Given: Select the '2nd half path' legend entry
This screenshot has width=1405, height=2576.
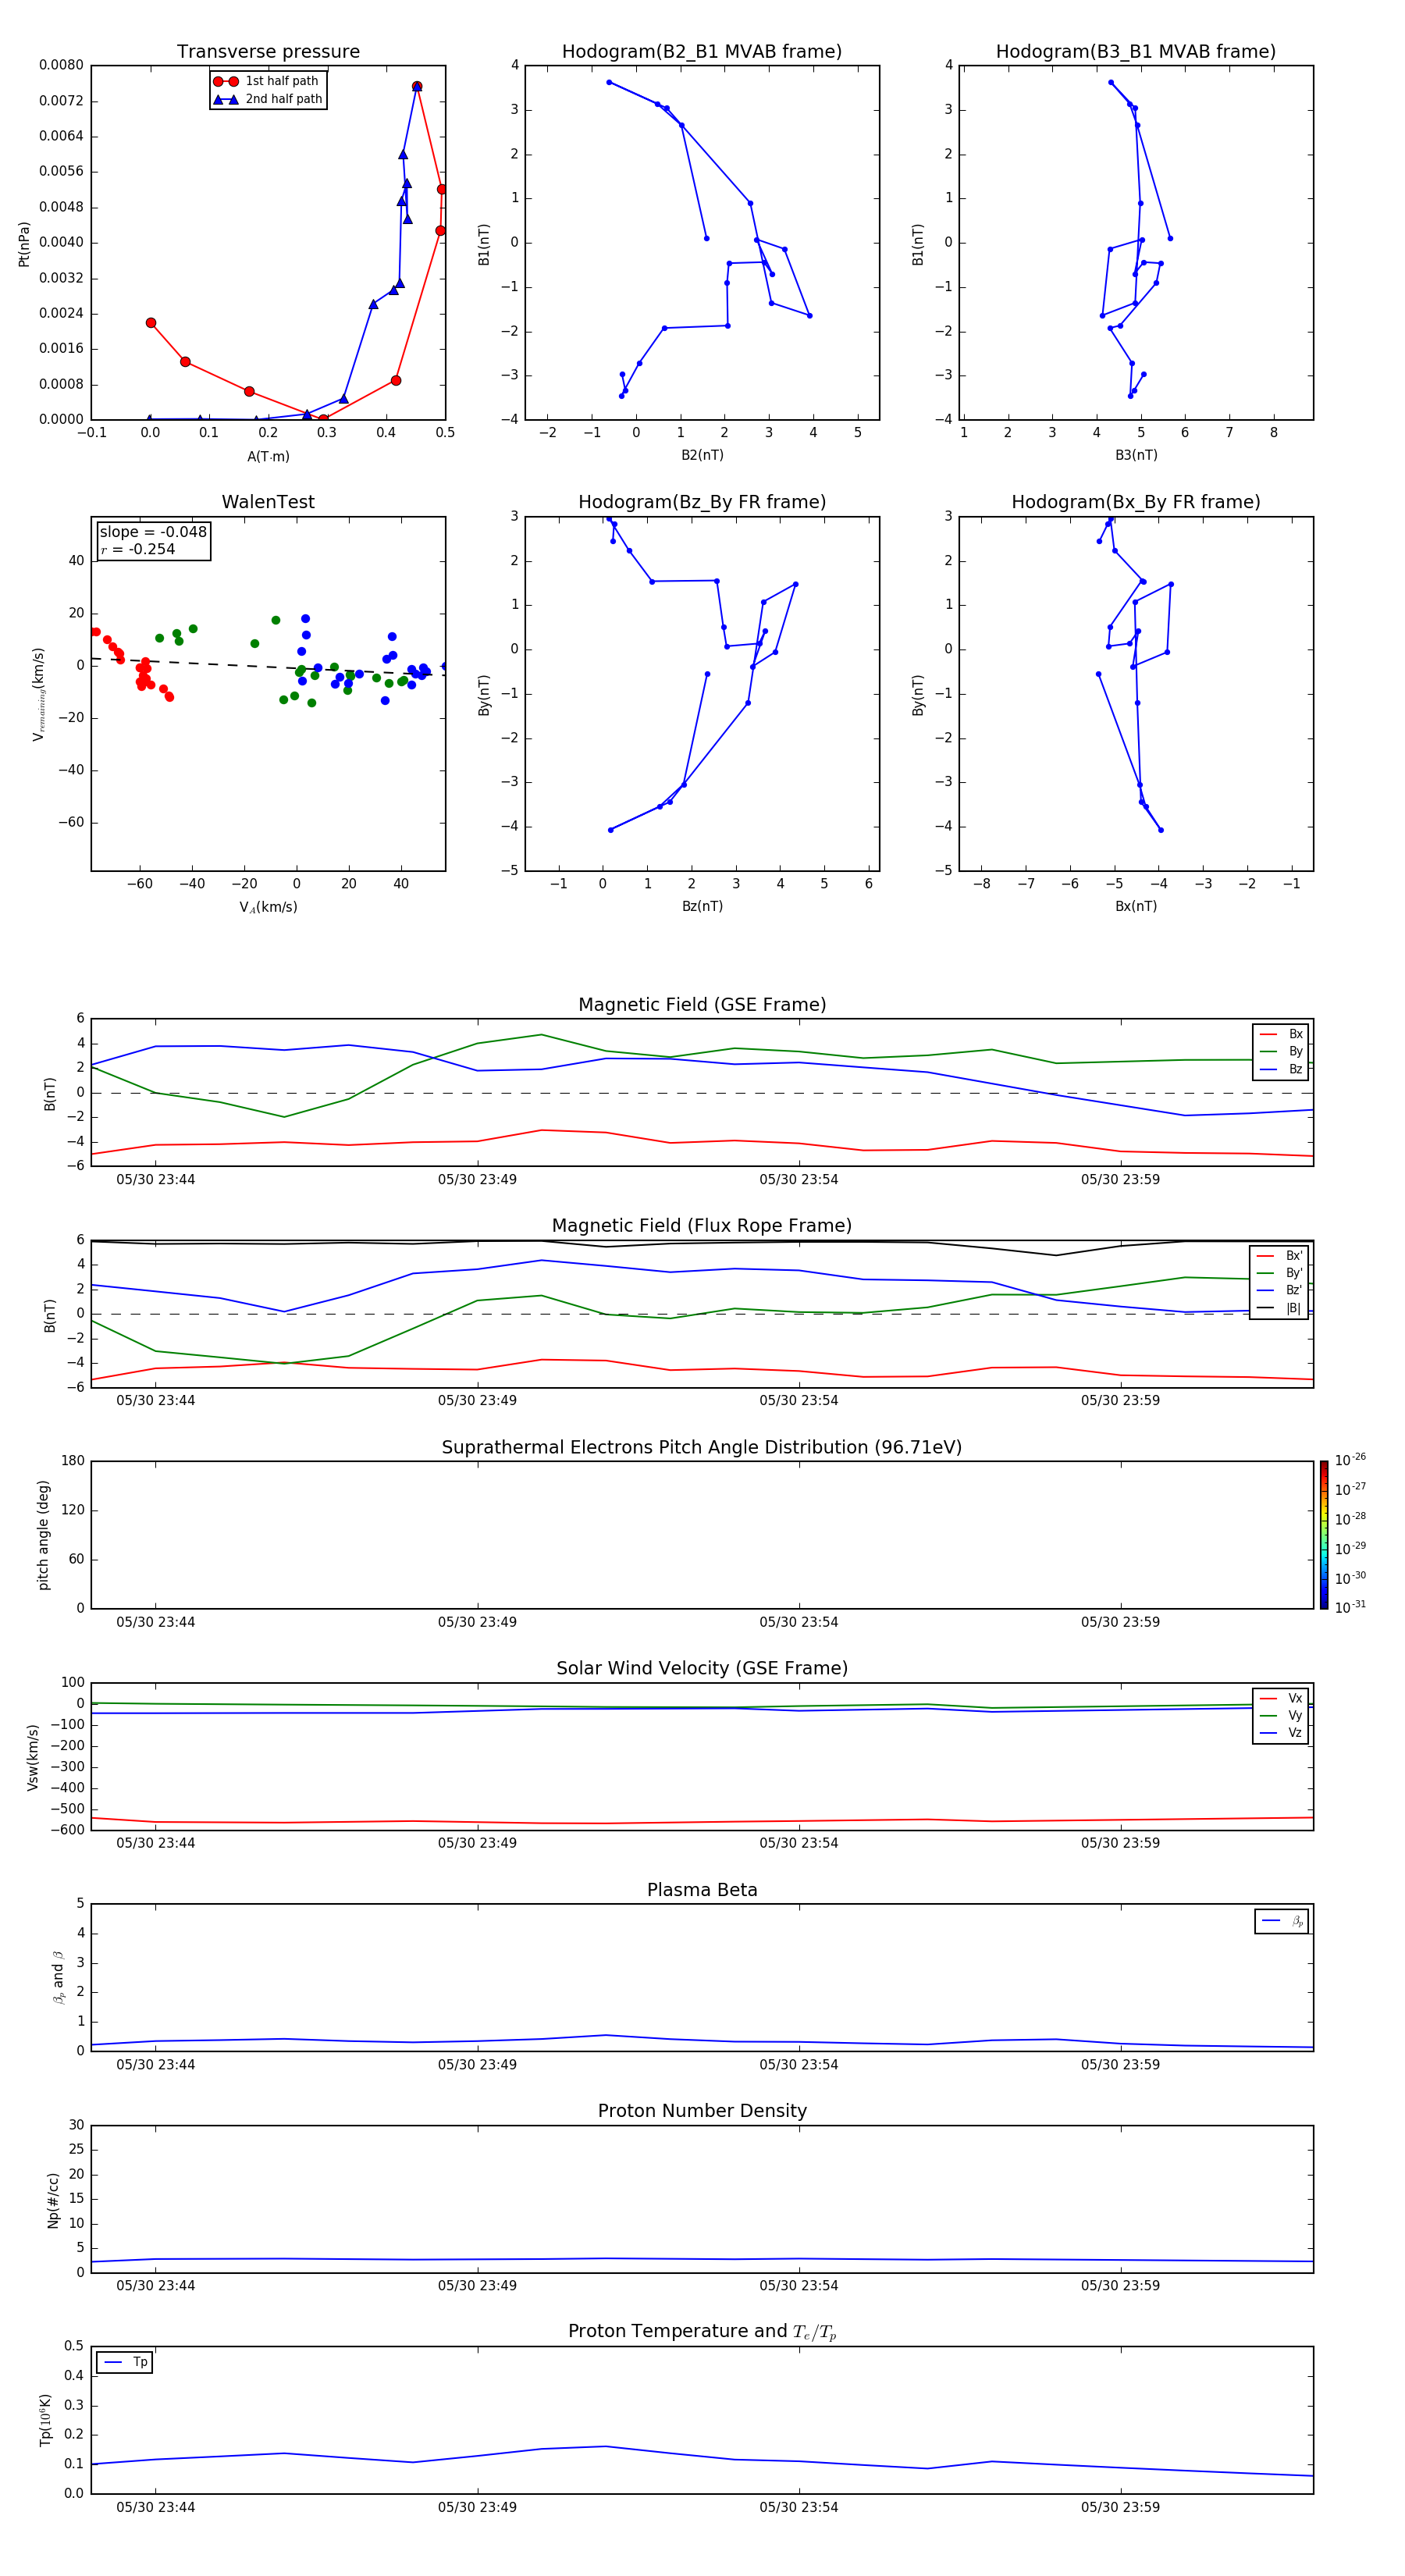Looking at the screenshot, I should tap(268, 99).
